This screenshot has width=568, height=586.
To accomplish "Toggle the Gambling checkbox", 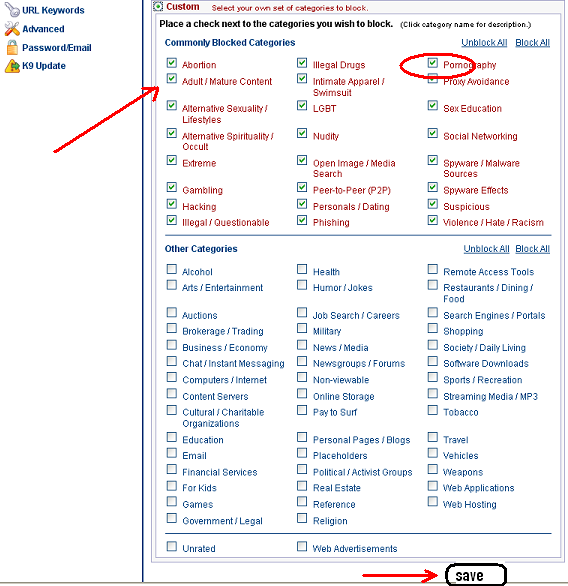I will tap(172, 187).
